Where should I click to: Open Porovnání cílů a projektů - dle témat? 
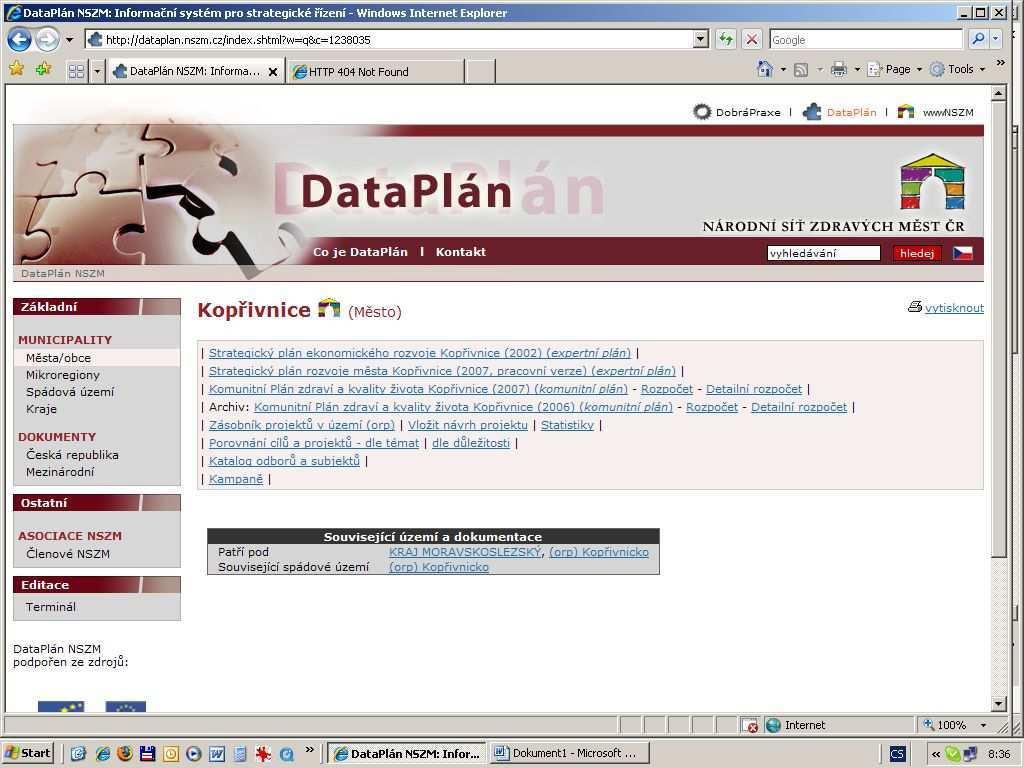click(314, 443)
